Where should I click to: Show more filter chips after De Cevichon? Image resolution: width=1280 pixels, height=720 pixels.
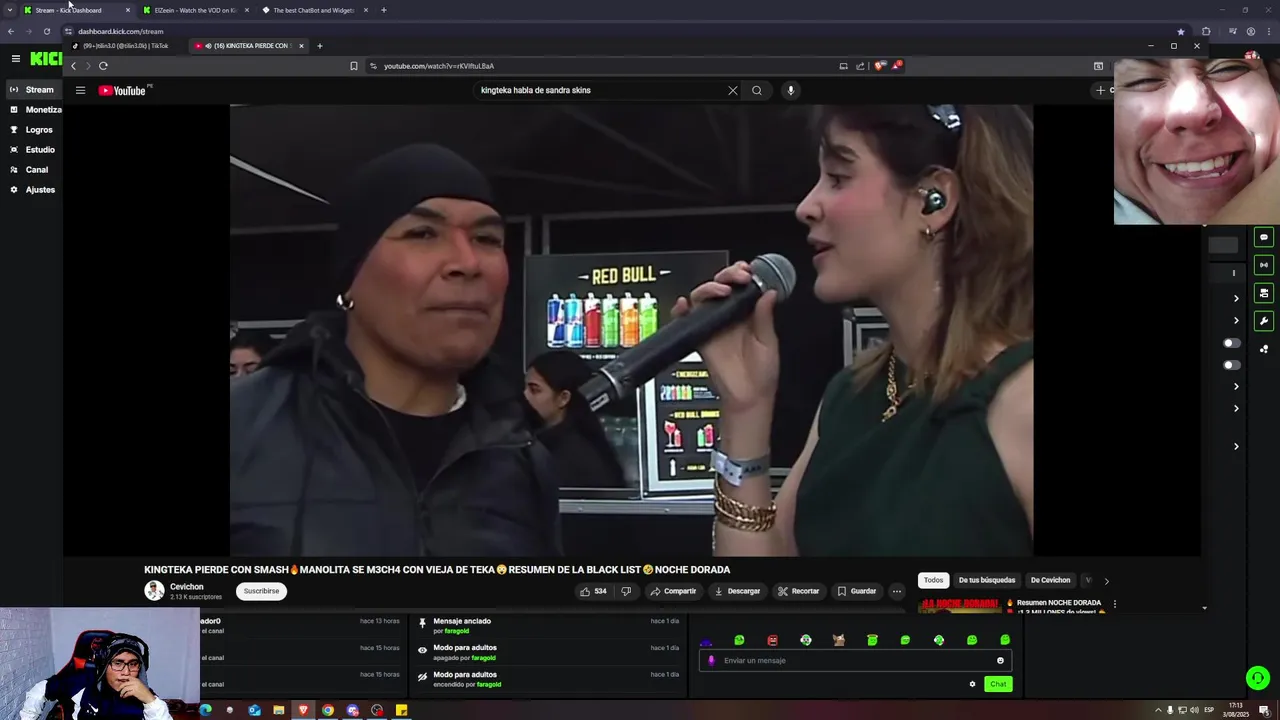pyautogui.click(x=1106, y=581)
